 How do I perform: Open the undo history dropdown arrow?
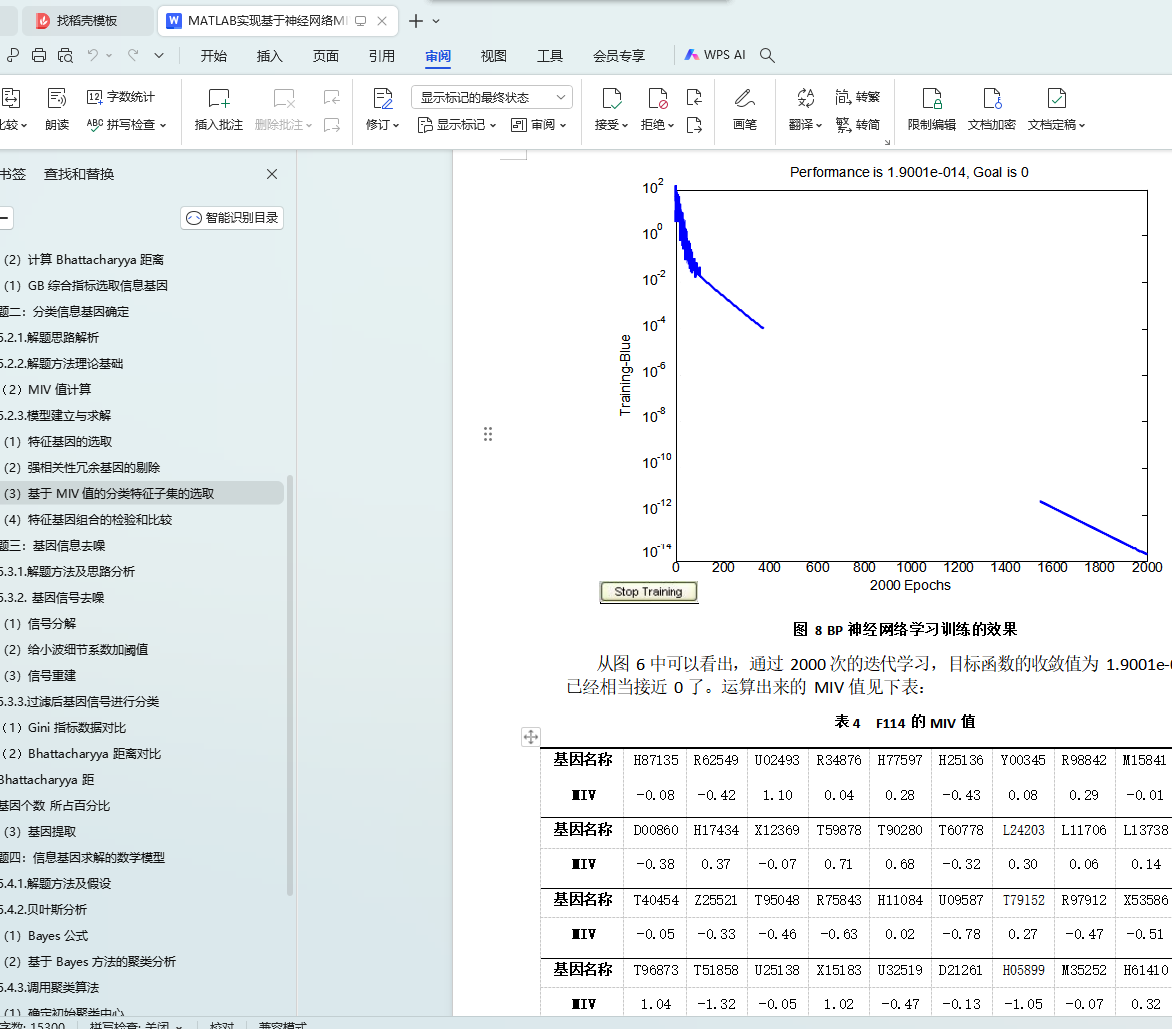tap(109, 55)
